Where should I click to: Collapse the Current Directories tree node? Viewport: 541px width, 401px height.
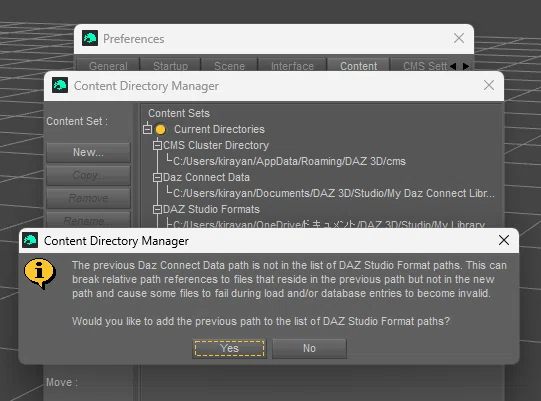coord(147,129)
